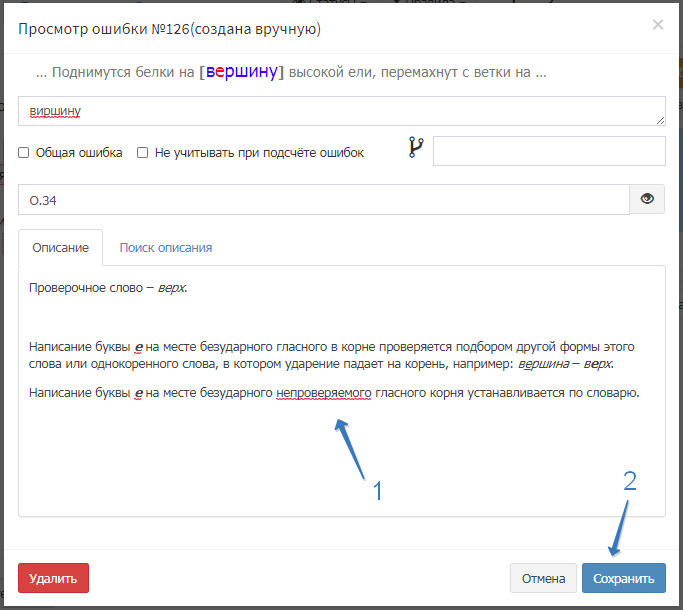
Task: Grab the resize handle of 'виршину' textarea
Action: (x=660, y=120)
